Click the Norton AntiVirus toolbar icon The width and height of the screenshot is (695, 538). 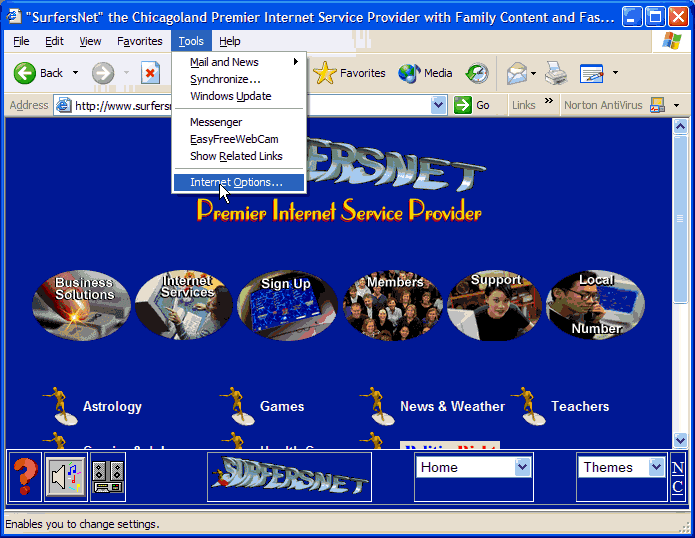click(x=657, y=105)
